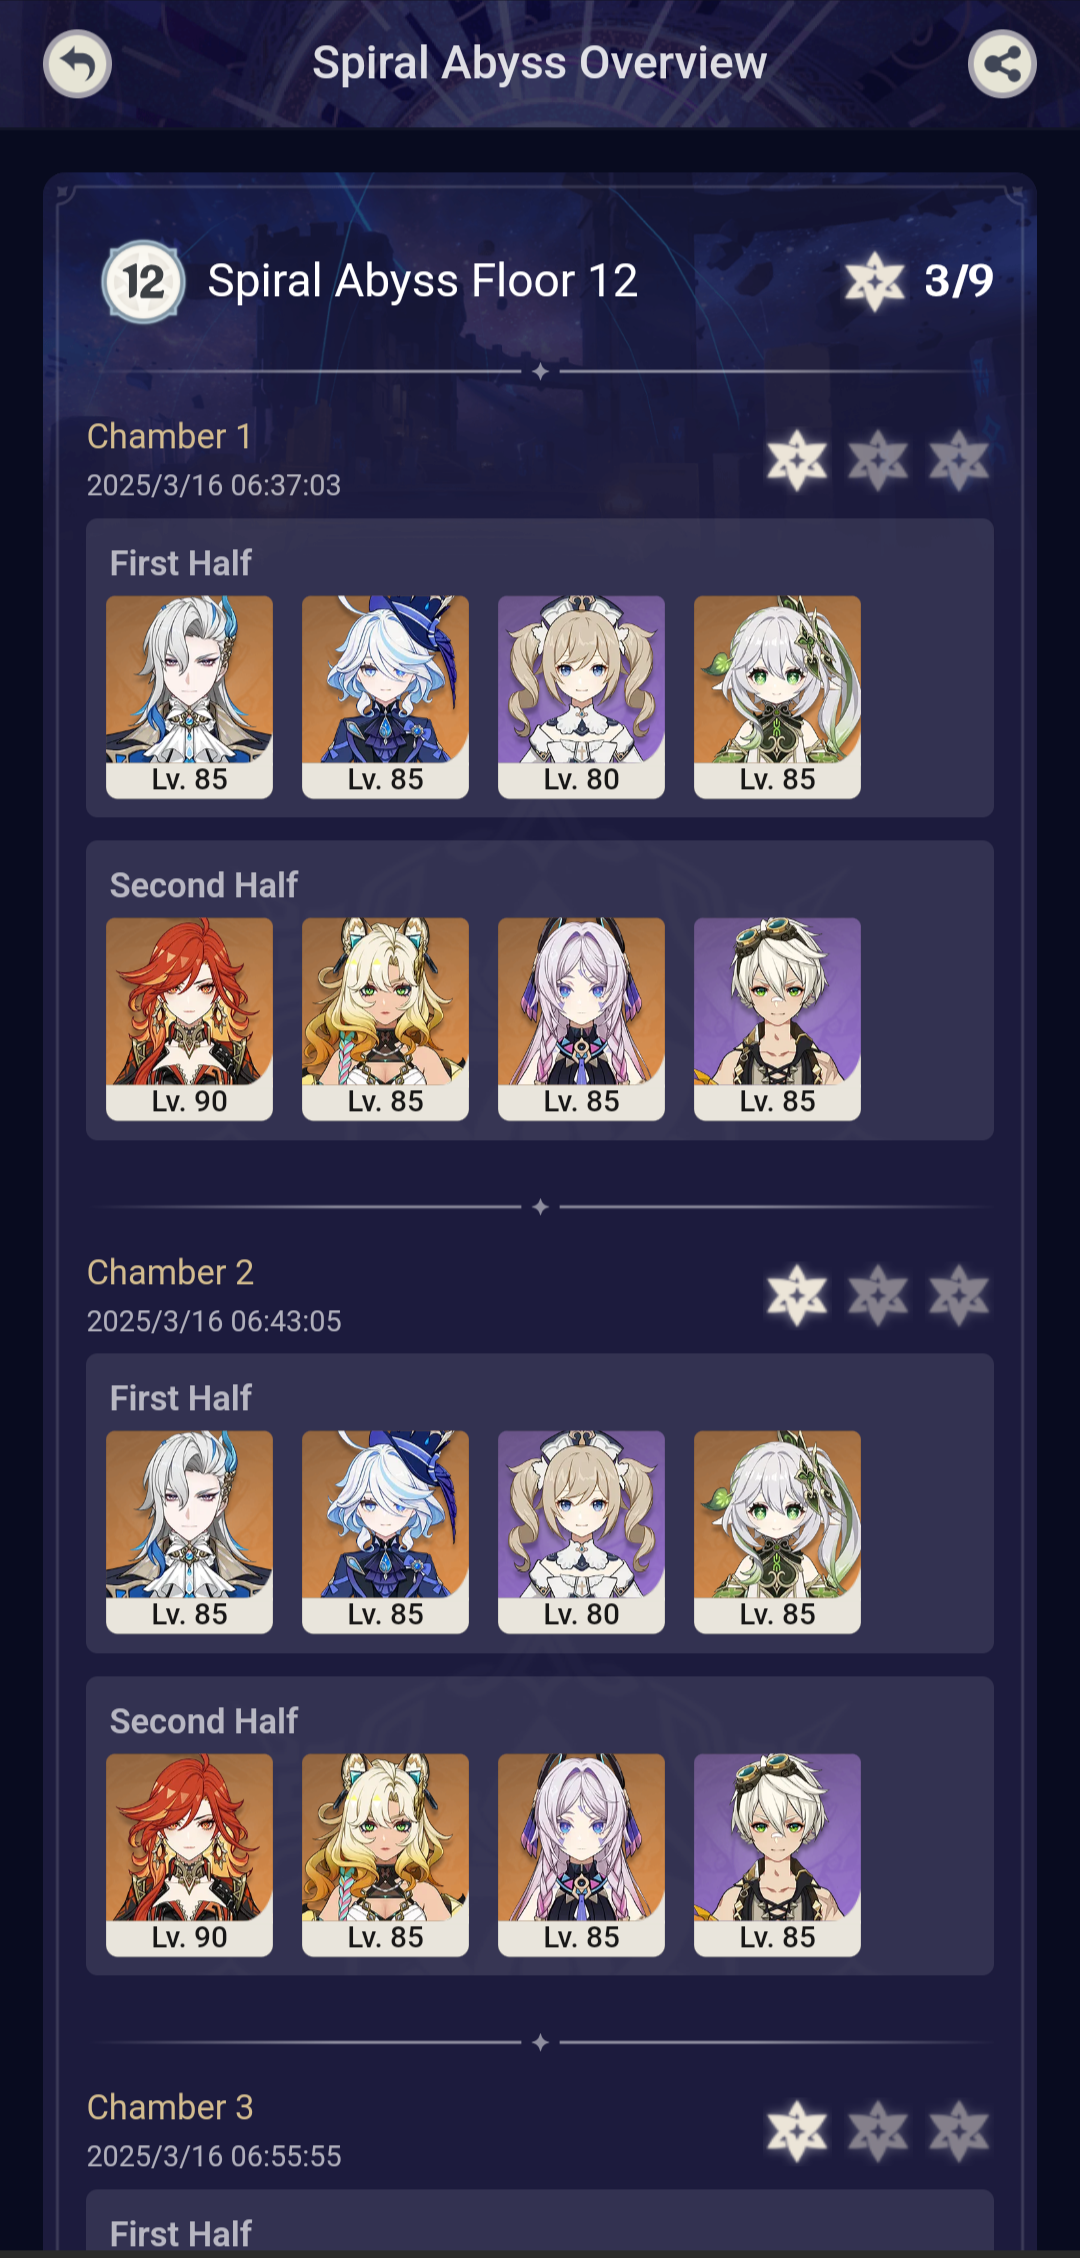Open Chamber 2 Second Half pink-haired Lv. 85 character
The image size is (1080, 2258).
click(581, 1855)
